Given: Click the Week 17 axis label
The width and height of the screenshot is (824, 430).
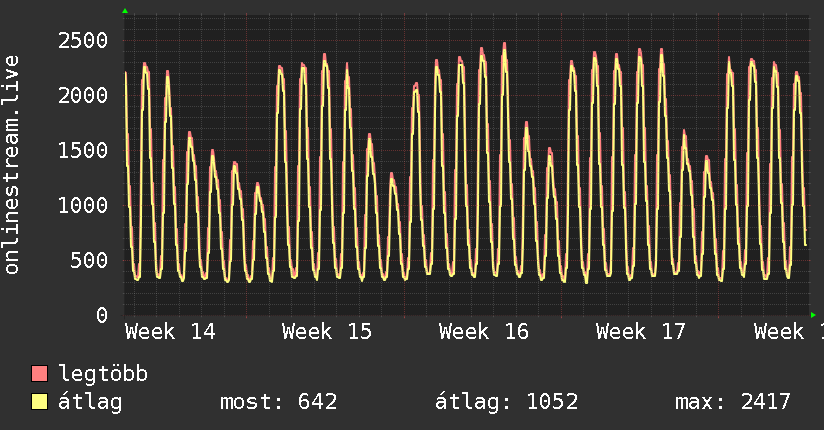Looking at the screenshot, I should tap(641, 332).
